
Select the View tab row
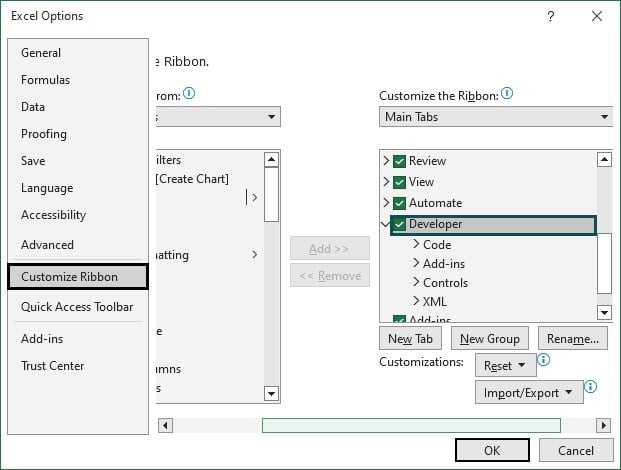421,182
